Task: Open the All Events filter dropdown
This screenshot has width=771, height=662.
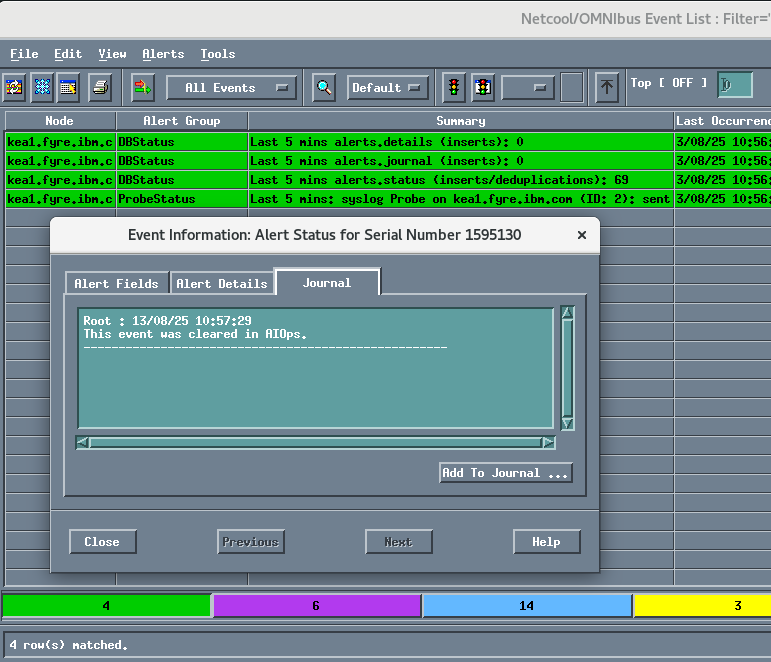Action: click(x=231, y=88)
